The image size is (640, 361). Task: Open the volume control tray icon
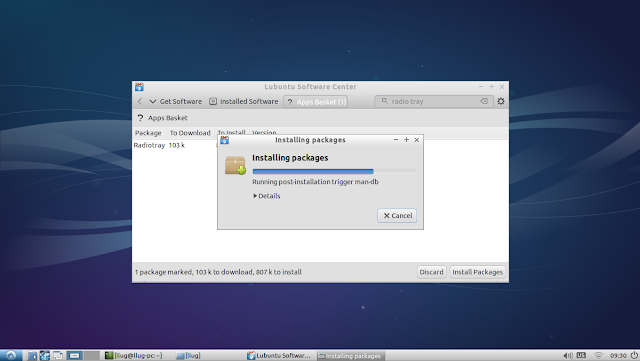click(567, 355)
